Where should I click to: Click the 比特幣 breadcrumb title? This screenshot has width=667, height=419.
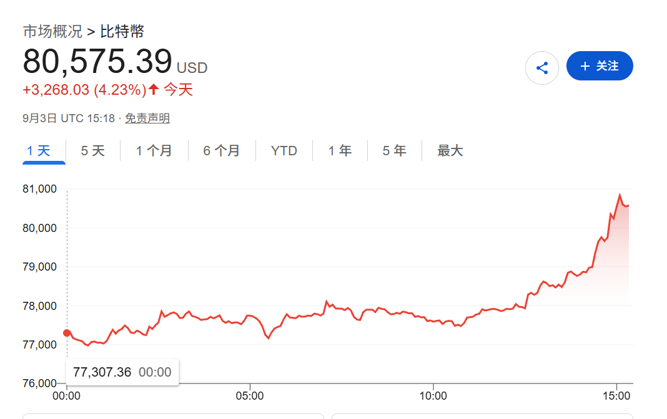click(122, 31)
